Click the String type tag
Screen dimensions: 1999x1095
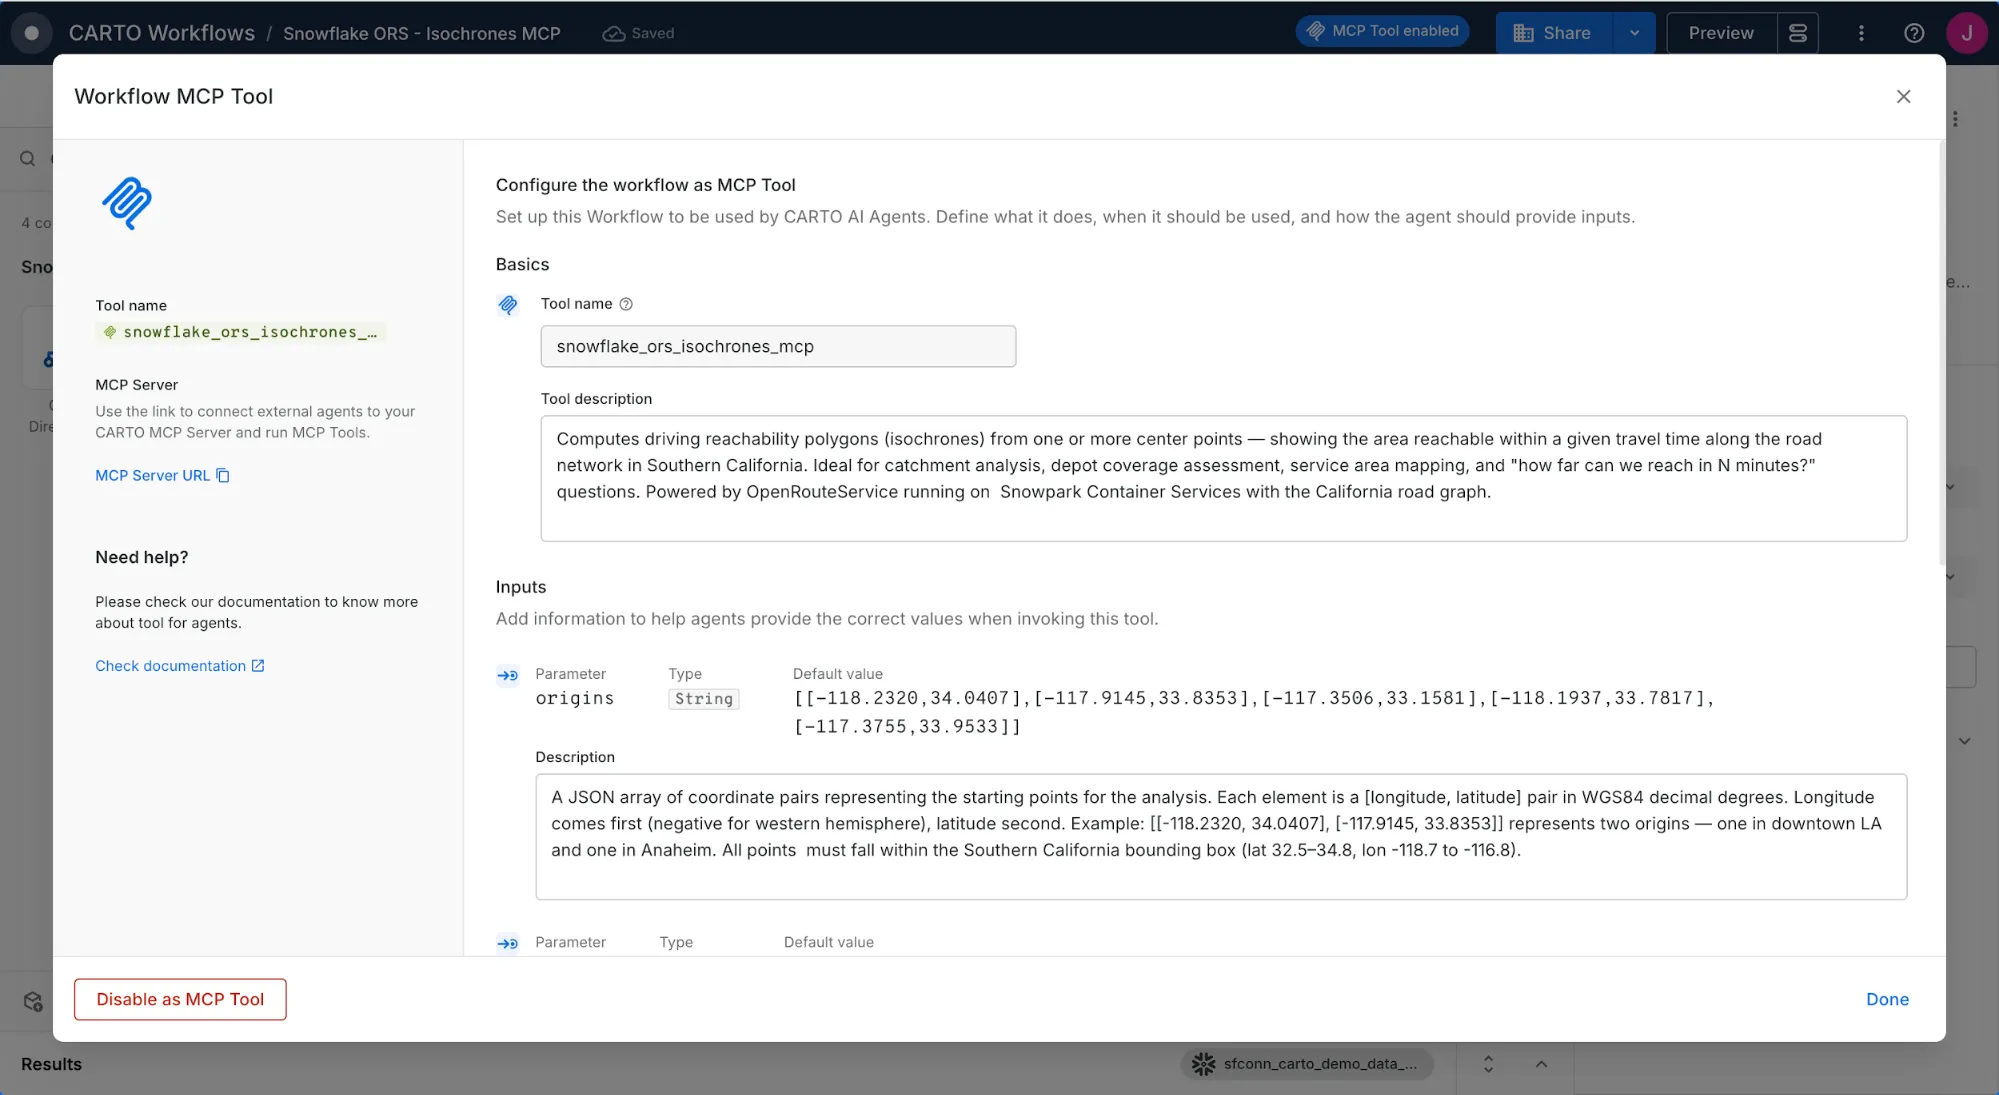tap(704, 699)
